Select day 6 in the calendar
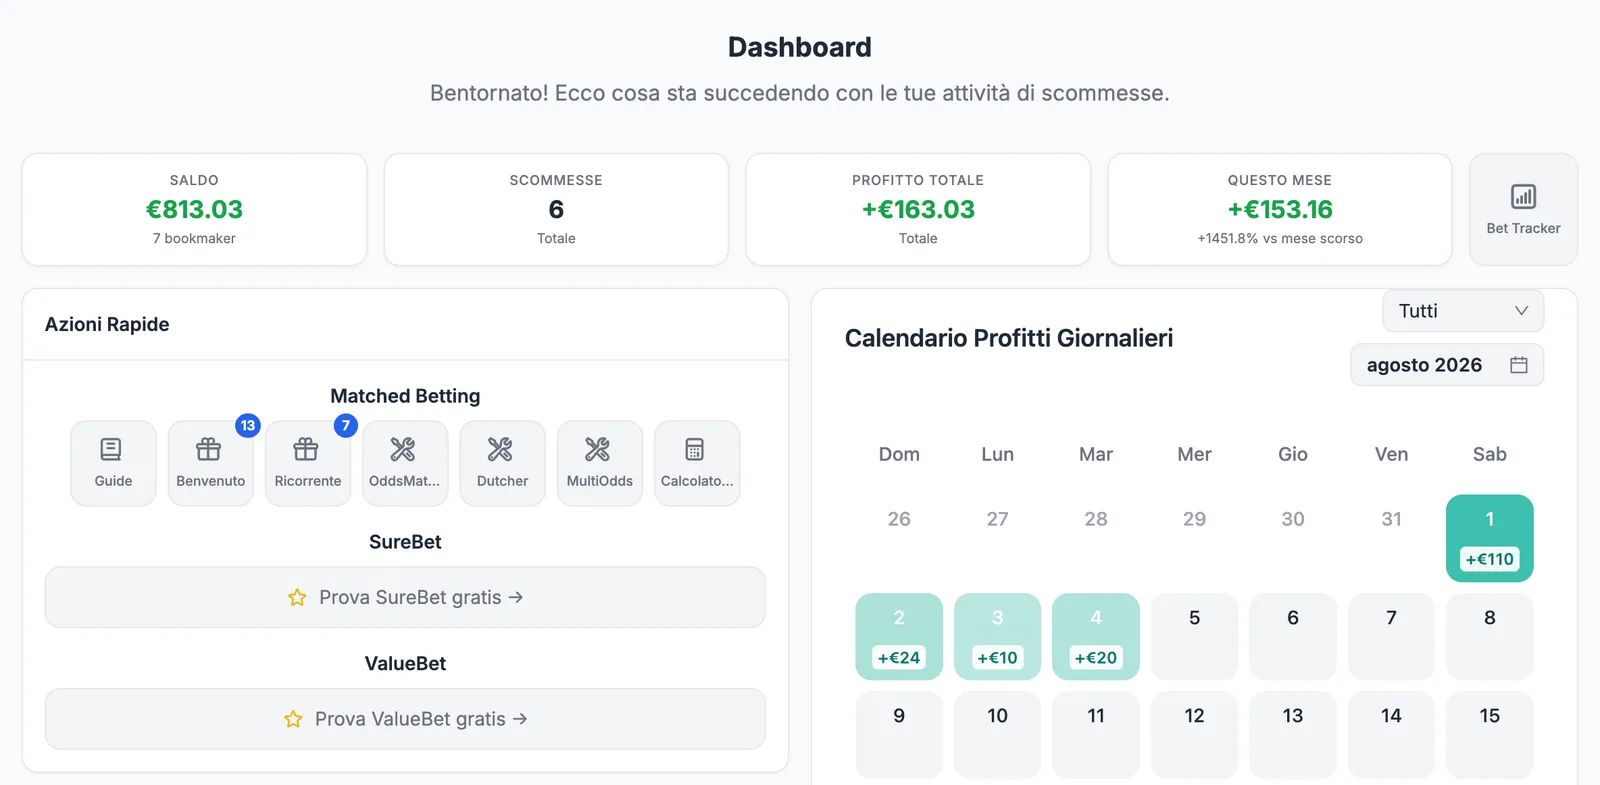The height and width of the screenshot is (785, 1600). pos(1293,637)
